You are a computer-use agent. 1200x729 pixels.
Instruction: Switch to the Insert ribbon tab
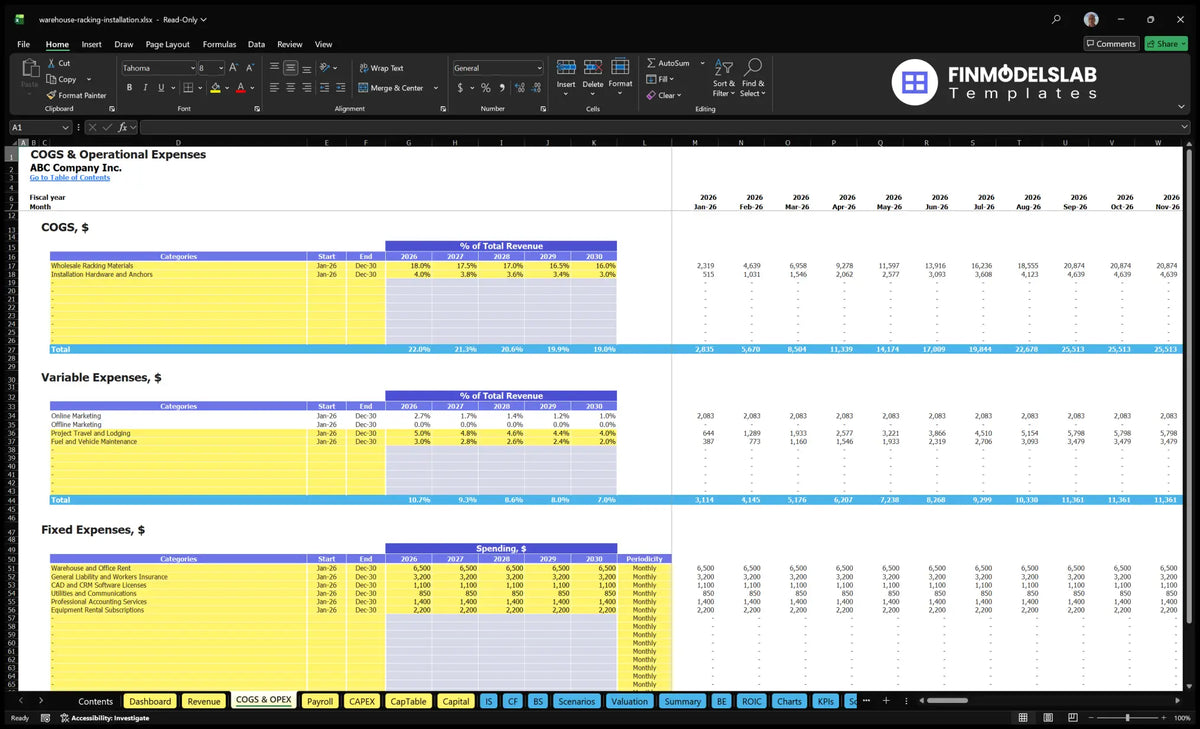91,44
